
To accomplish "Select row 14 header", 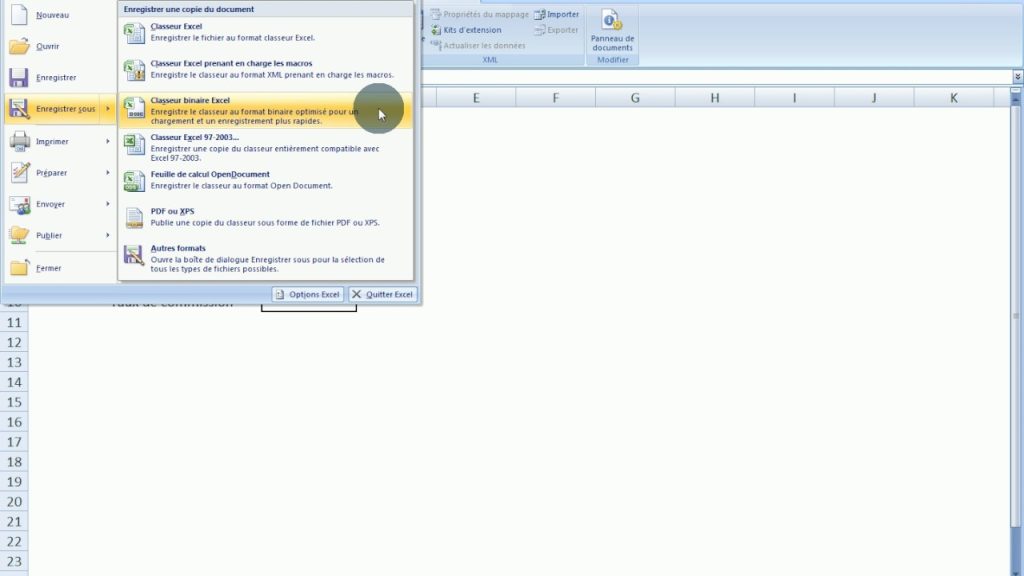I will [x=14, y=382].
